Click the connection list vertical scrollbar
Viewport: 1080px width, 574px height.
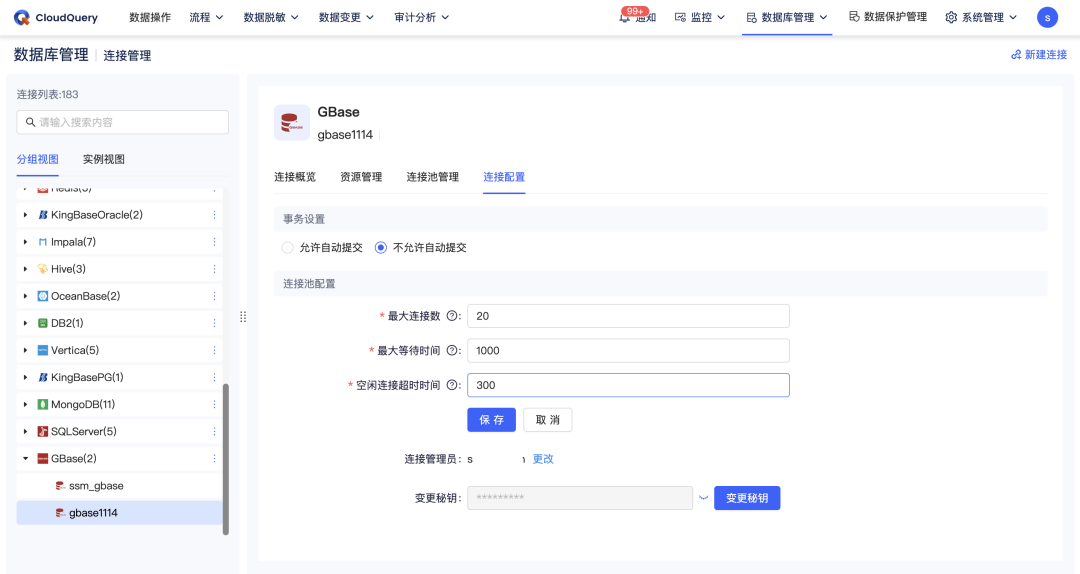[x=226, y=459]
